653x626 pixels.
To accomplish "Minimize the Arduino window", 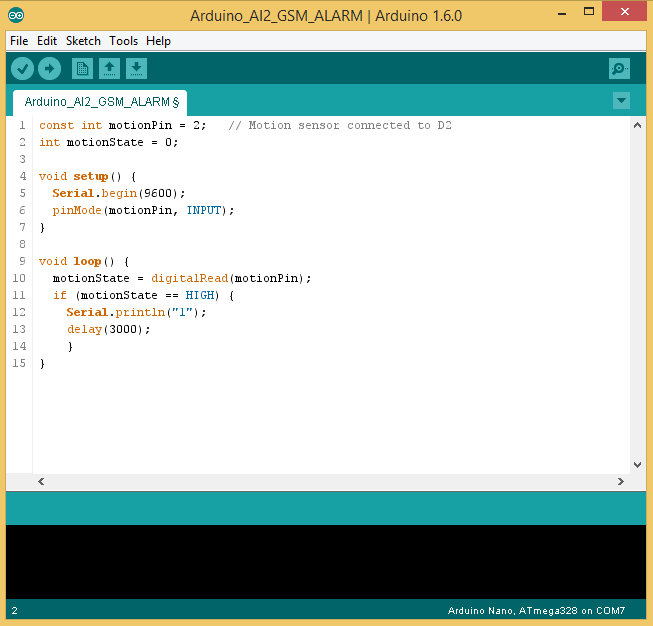I will pos(562,12).
